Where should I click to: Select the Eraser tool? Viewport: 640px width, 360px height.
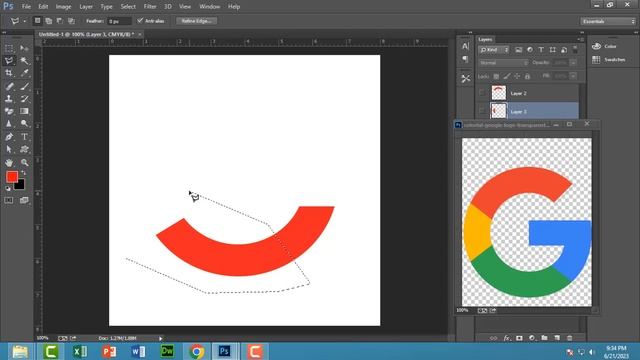[9, 111]
